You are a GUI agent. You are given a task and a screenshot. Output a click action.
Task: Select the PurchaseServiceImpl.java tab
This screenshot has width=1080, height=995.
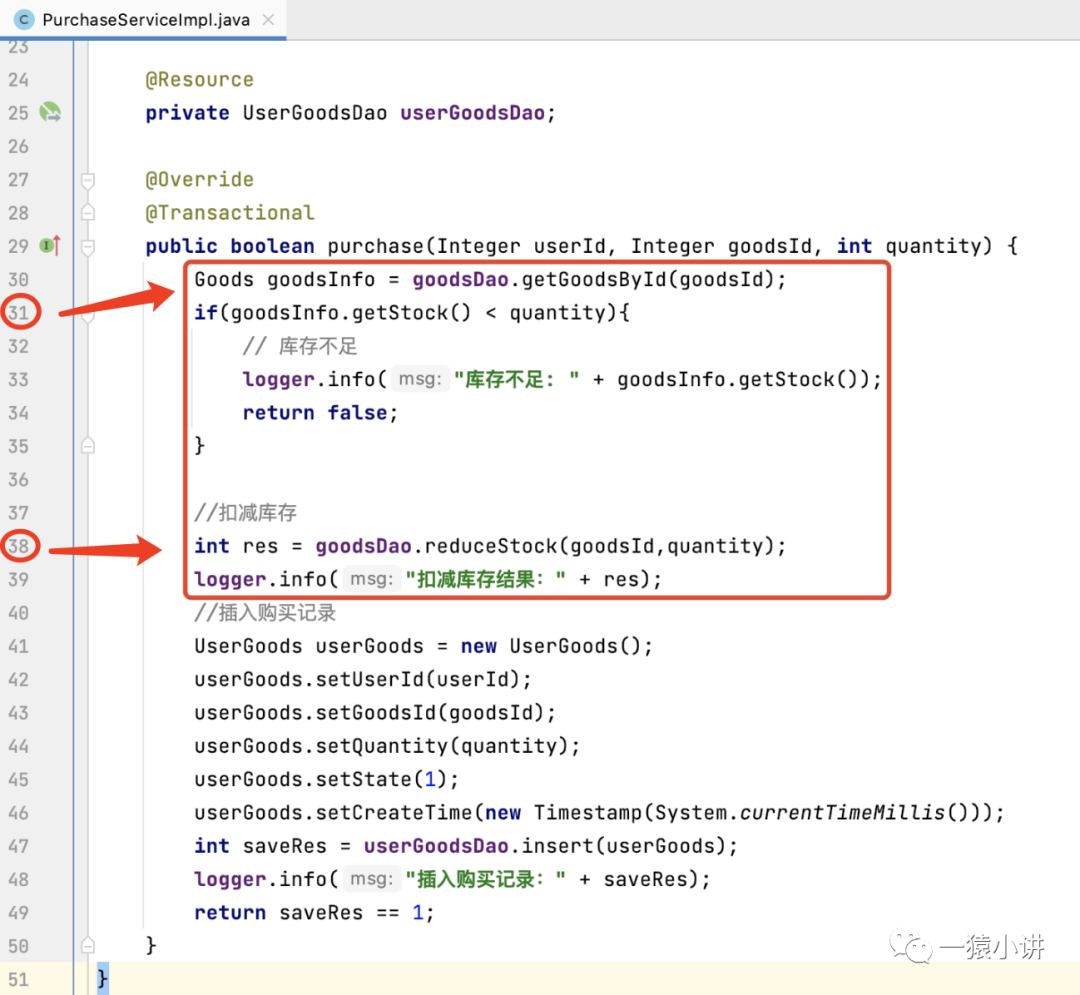[143, 19]
